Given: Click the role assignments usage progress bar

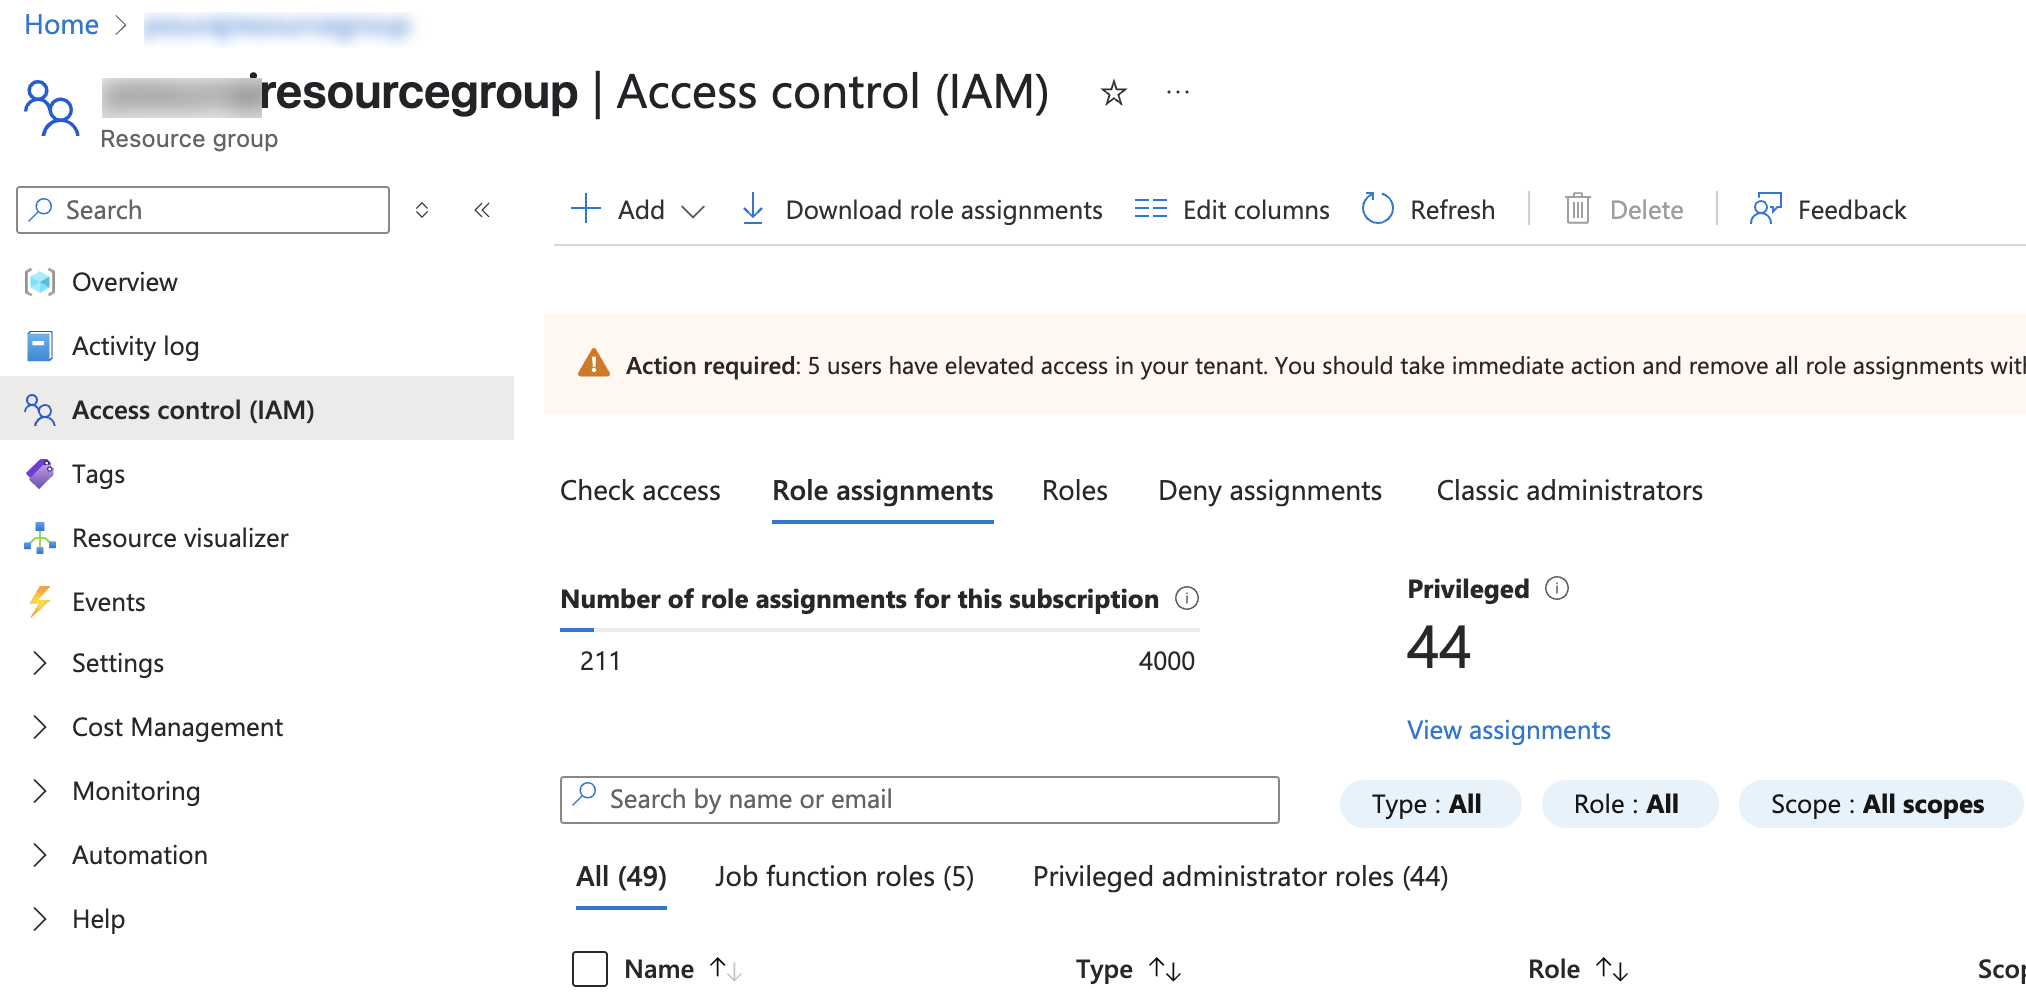Looking at the screenshot, I should [x=880, y=630].
